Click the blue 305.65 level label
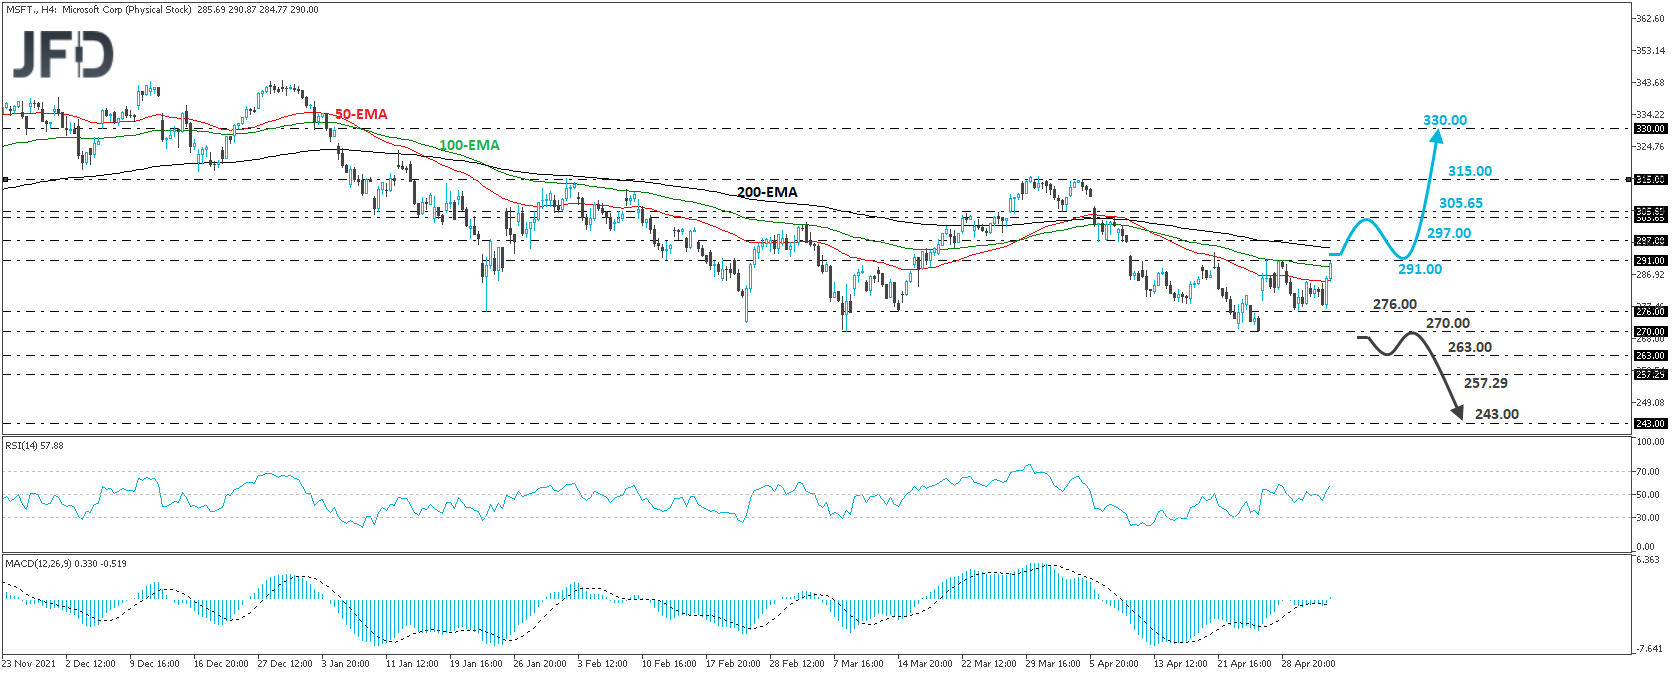Image resolution: width=1679 pixels, height=675 pixels. [1461, 203]
